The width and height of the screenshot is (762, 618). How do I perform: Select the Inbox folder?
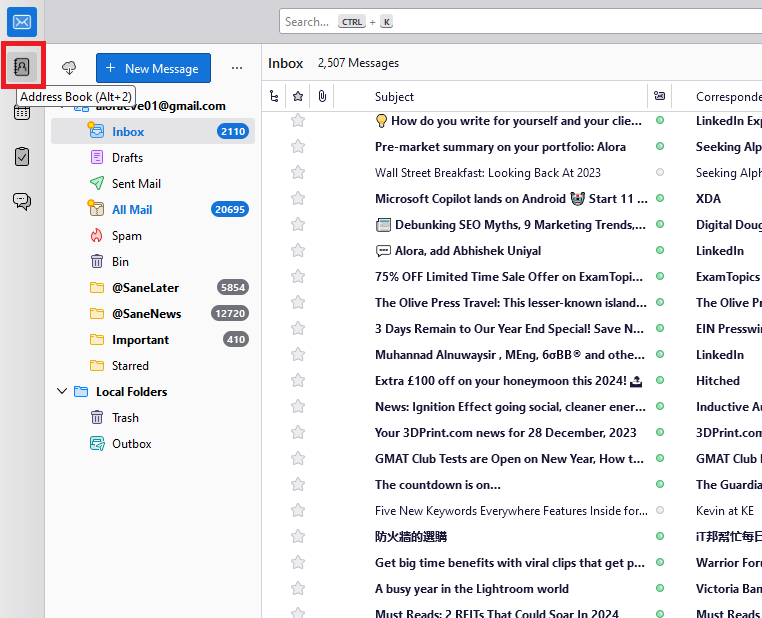[x=153, y=131]
